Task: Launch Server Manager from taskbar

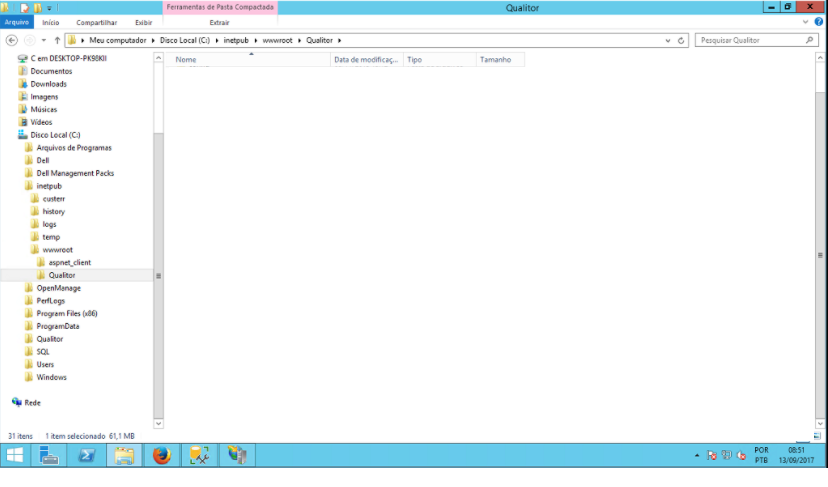Action: pyautogui.click(x=49, y=455)
